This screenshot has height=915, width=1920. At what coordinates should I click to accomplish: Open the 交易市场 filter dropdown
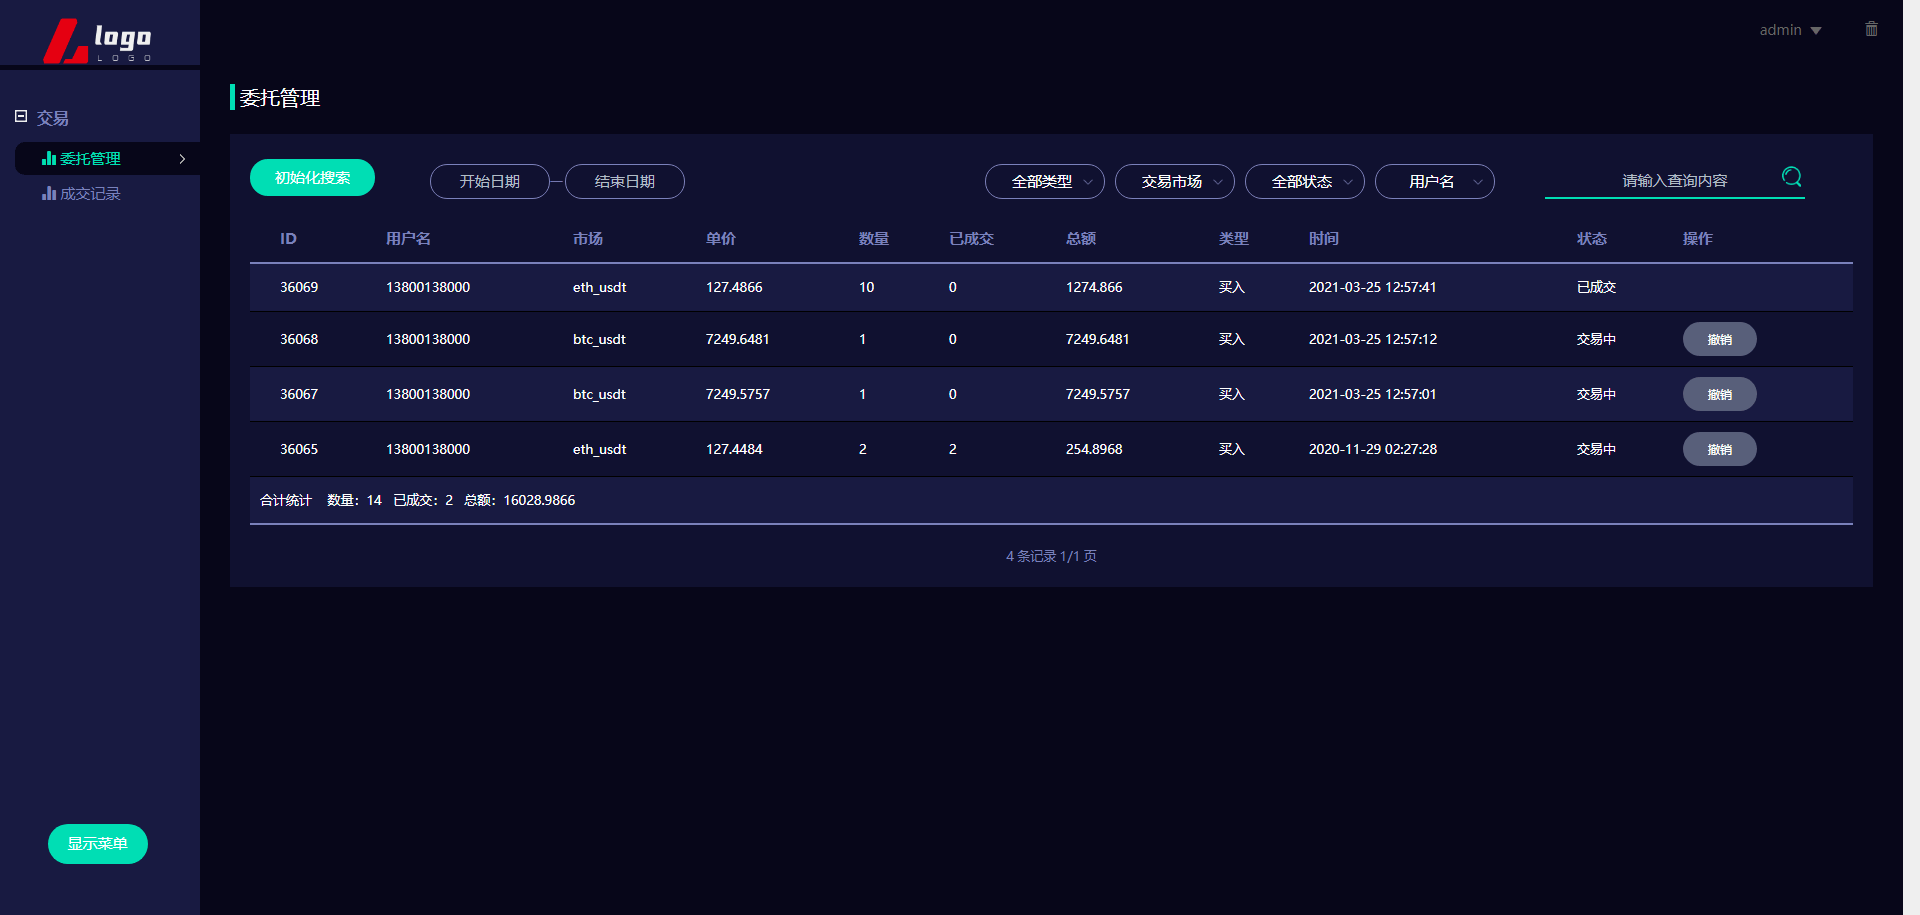pos(1174,182)
